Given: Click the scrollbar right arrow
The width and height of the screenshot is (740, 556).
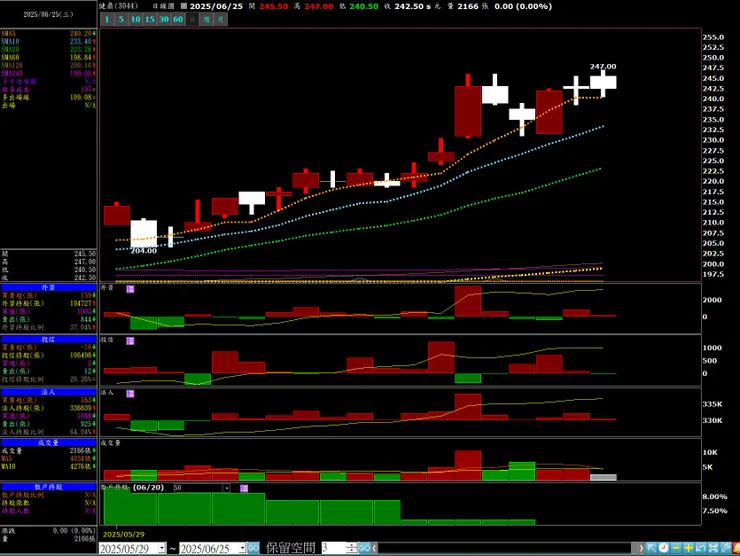Looking at the screenshot, I should (640, 548).
